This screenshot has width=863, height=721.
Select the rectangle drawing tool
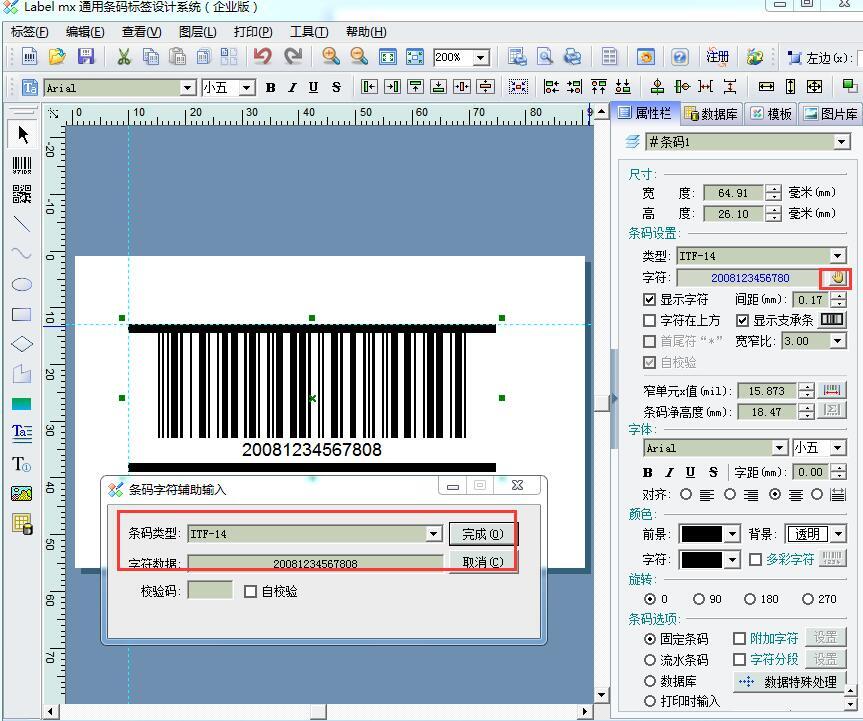[x=21, y=314]
